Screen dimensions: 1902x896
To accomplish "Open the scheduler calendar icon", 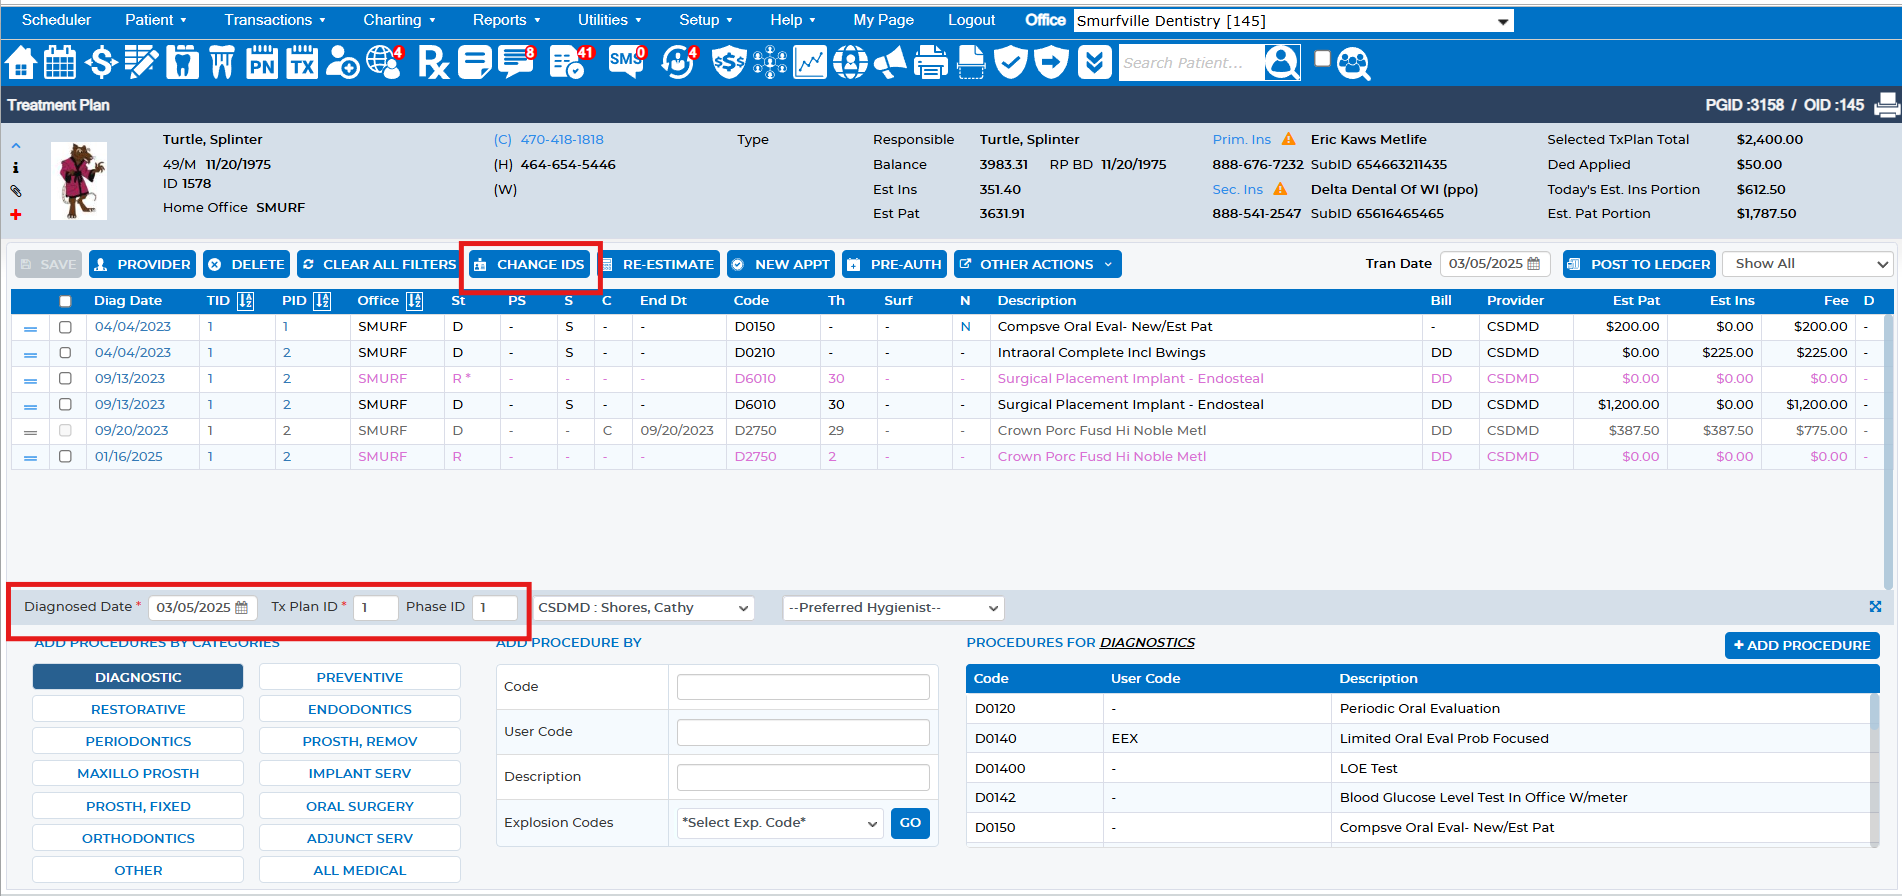I will (60, 63).
